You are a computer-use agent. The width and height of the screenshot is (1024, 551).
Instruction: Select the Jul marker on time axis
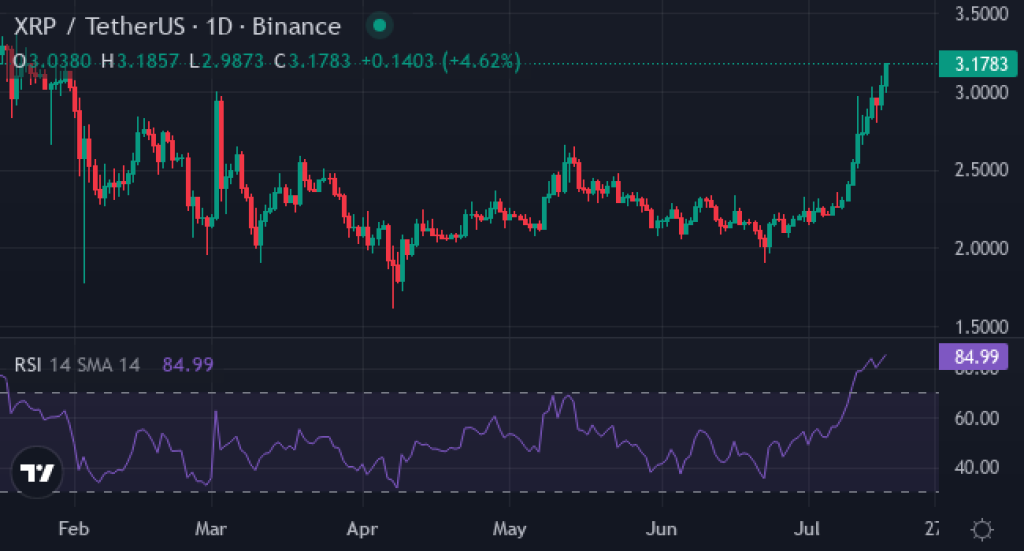click(x=807, y=529)
